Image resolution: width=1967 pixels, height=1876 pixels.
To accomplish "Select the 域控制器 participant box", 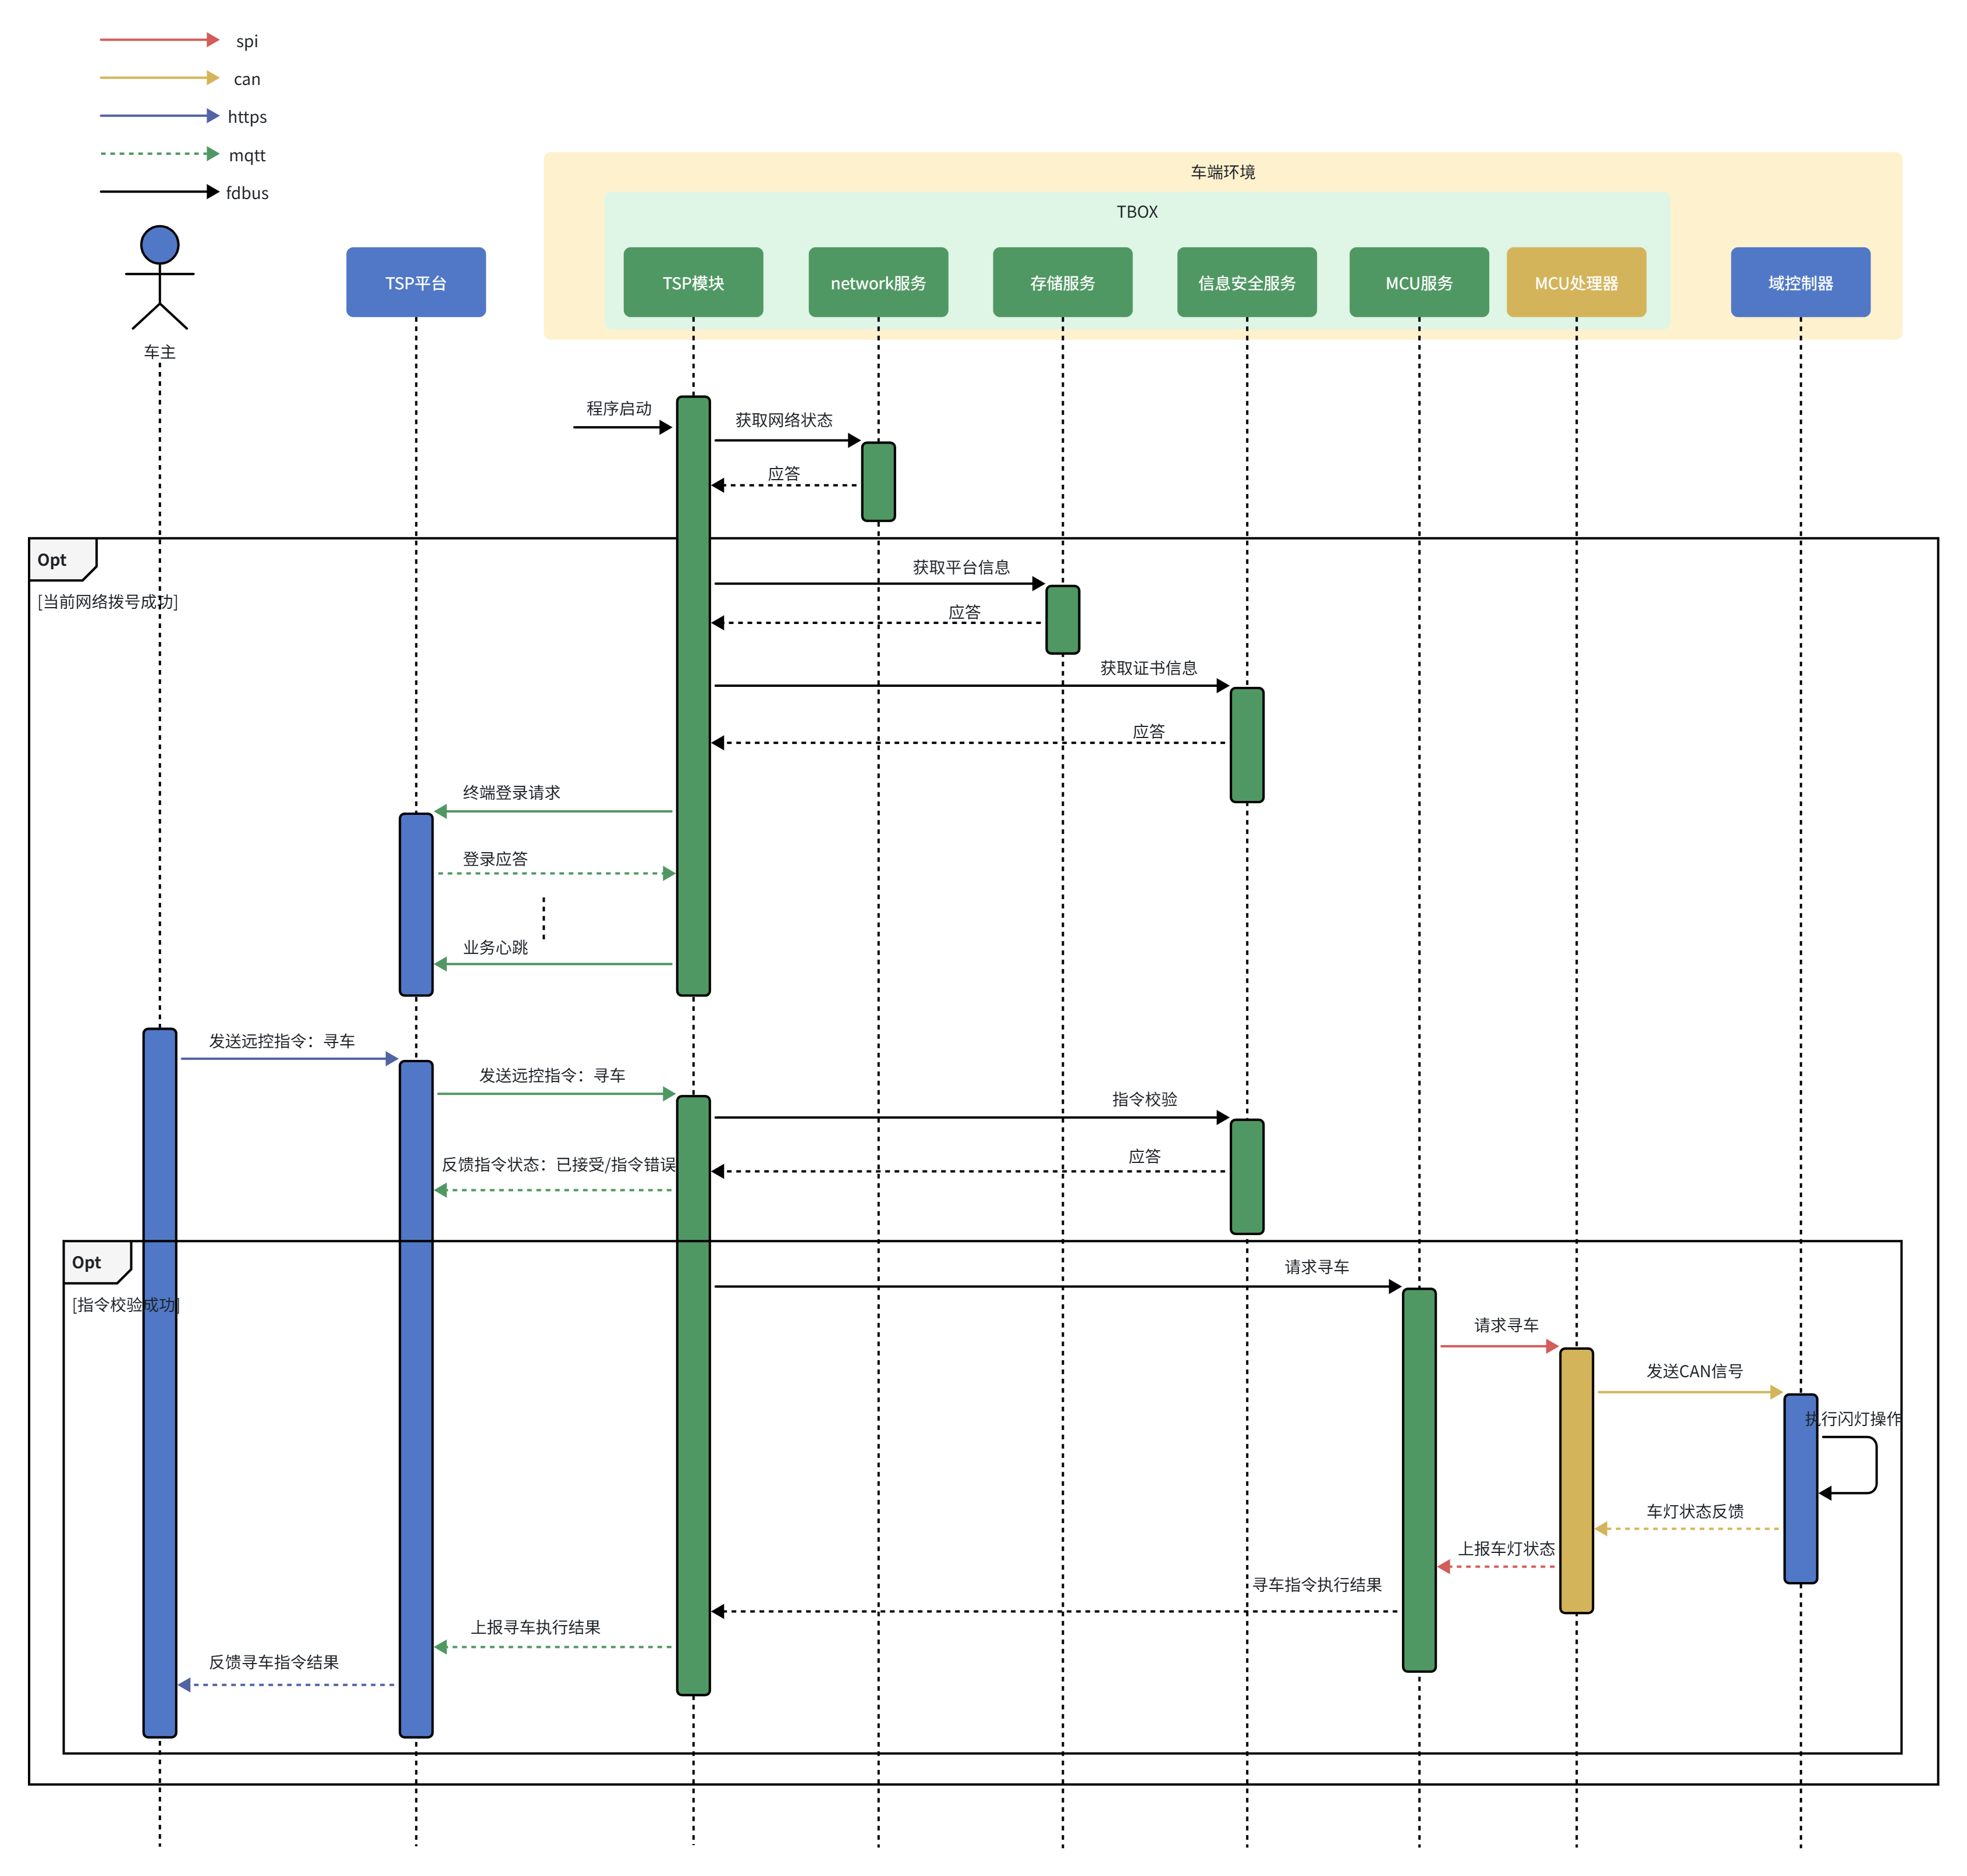I will click(1800, 282).
